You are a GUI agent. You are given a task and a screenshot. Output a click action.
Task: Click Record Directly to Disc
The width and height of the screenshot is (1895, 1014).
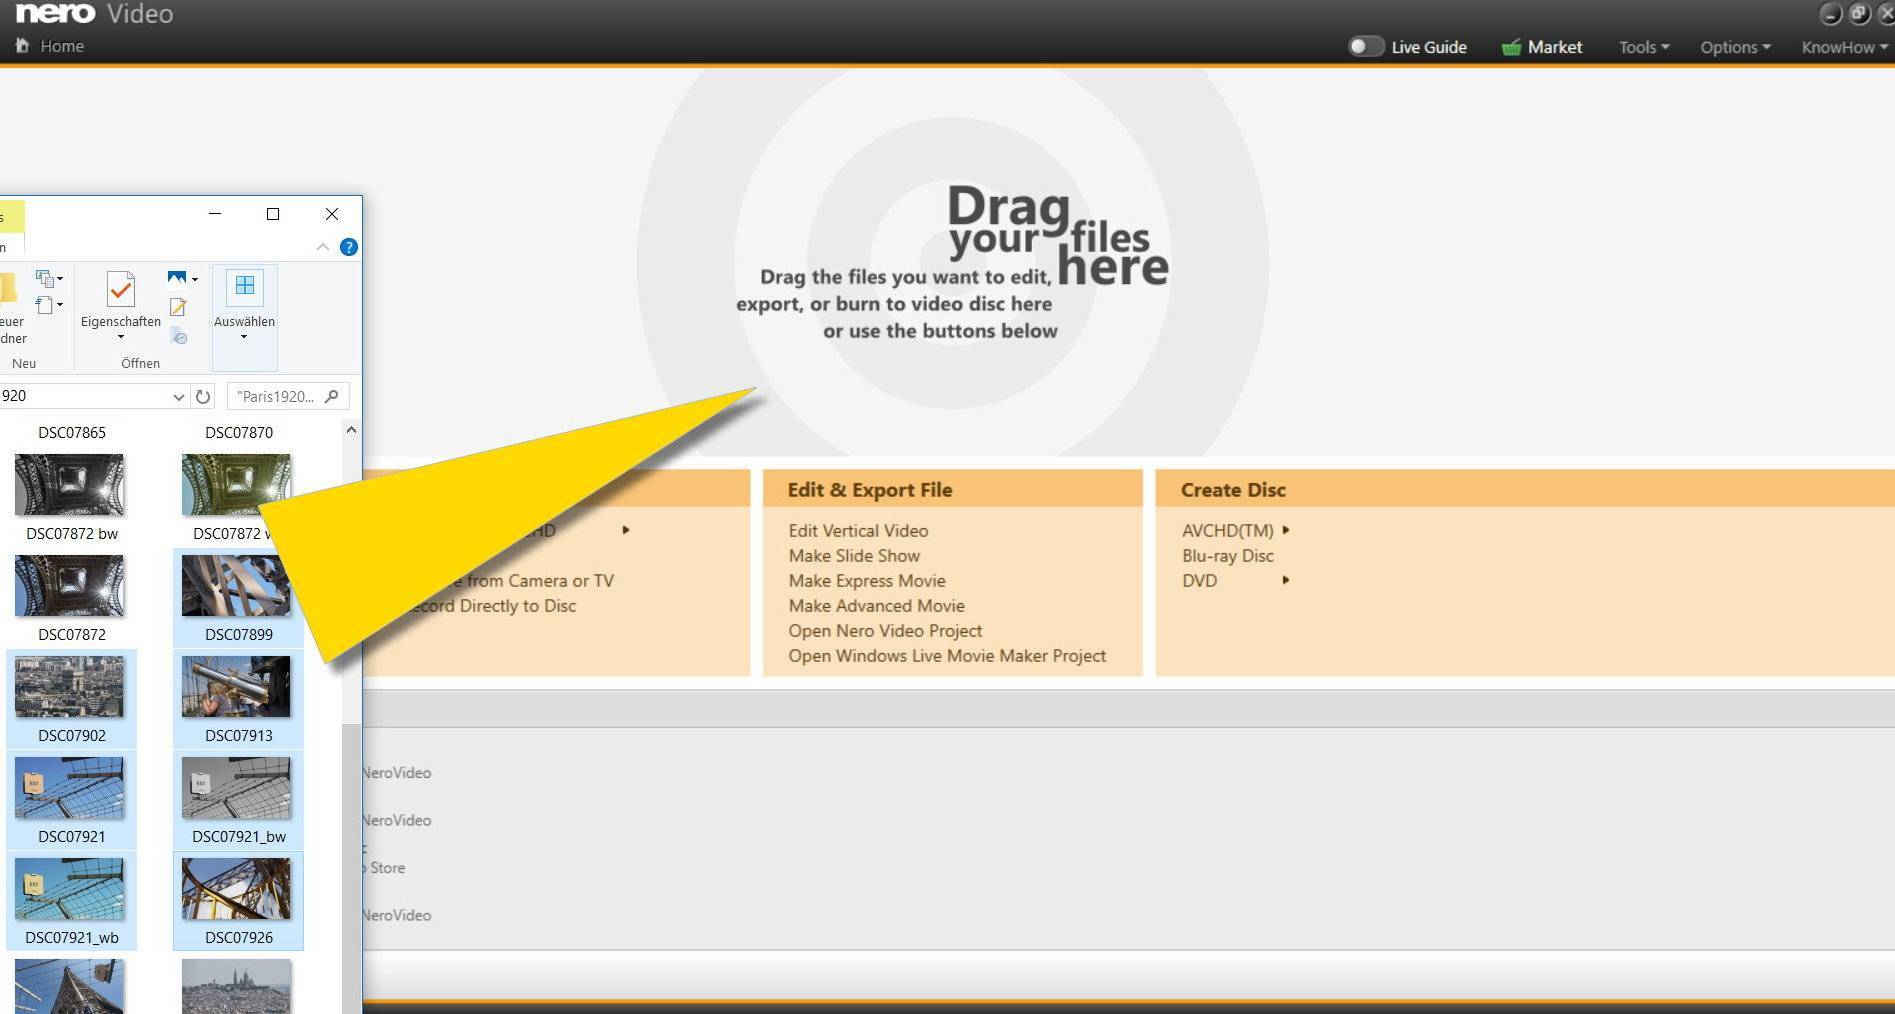tap(490, 606)
